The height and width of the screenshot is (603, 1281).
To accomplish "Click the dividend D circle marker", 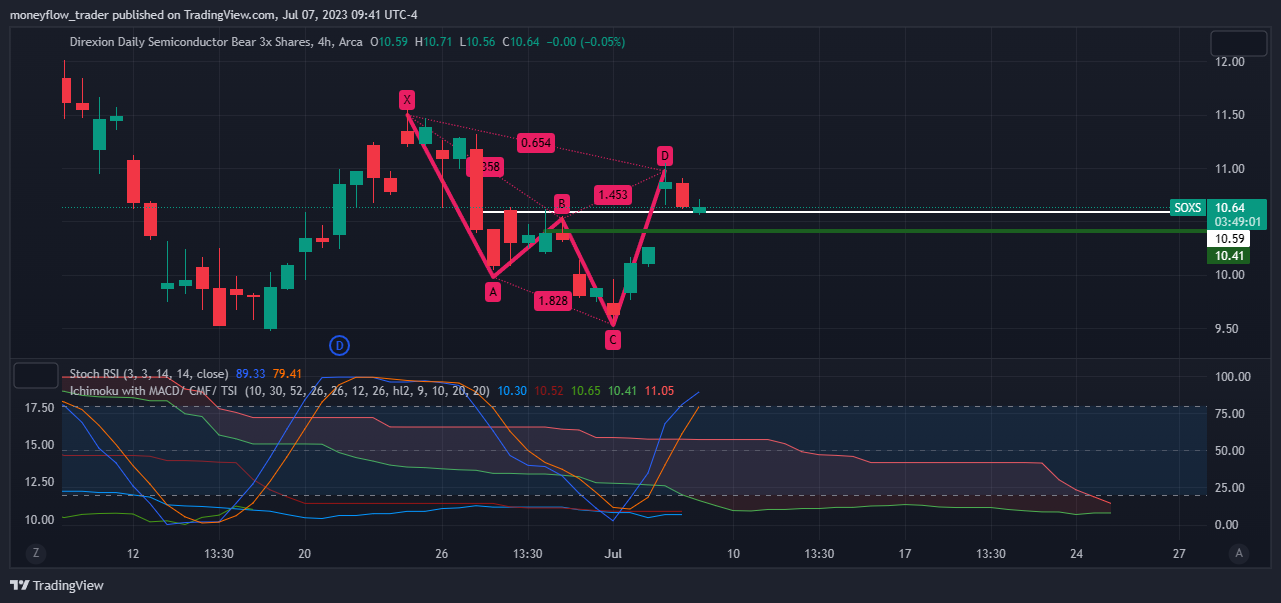I will click(339, 346).
